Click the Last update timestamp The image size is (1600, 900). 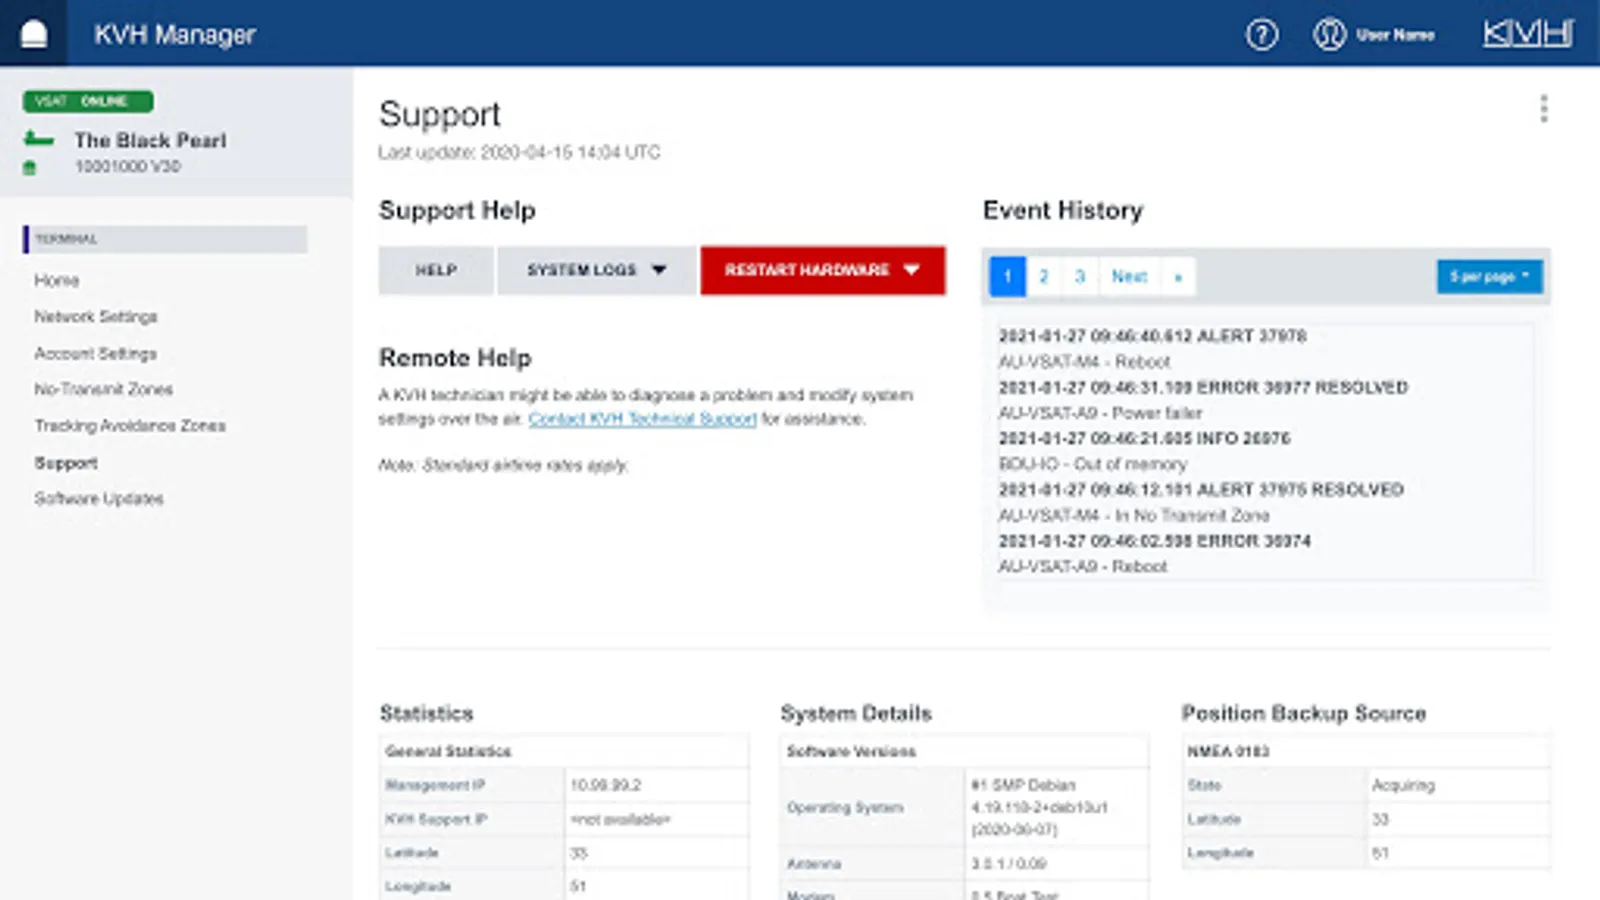pyautogui.click(x=519, y=152)
